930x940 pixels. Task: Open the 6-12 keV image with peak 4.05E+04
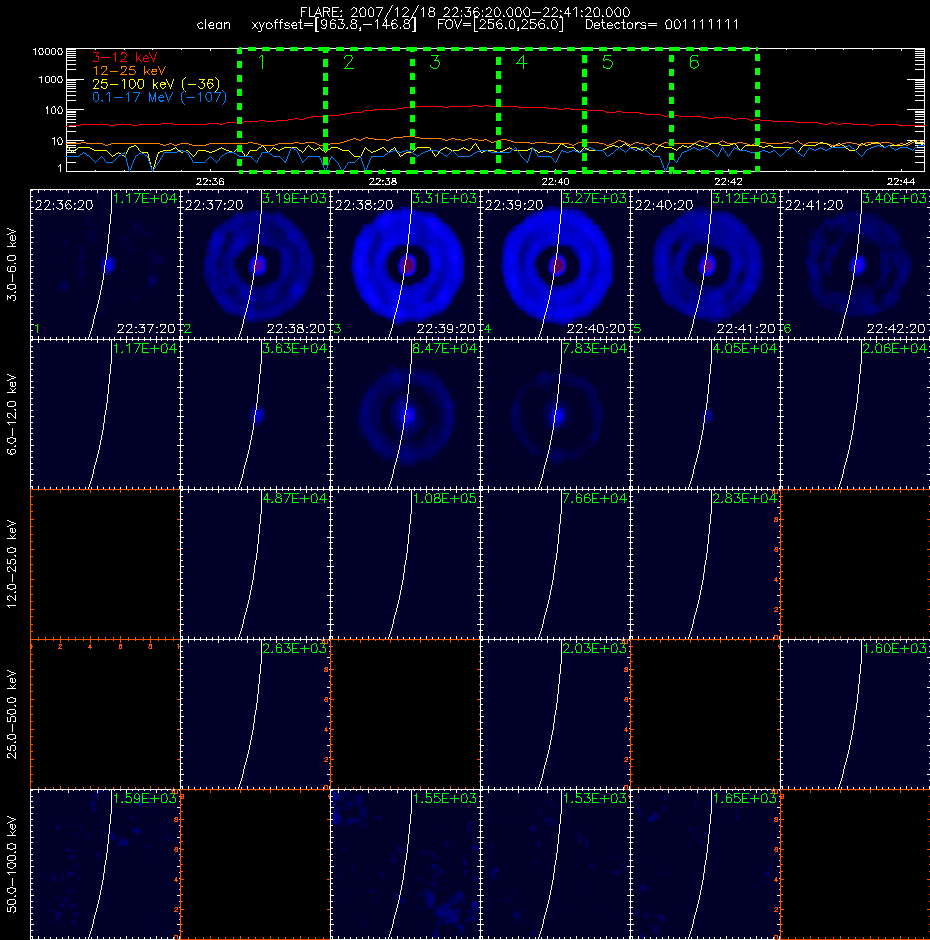pos(705,414)
